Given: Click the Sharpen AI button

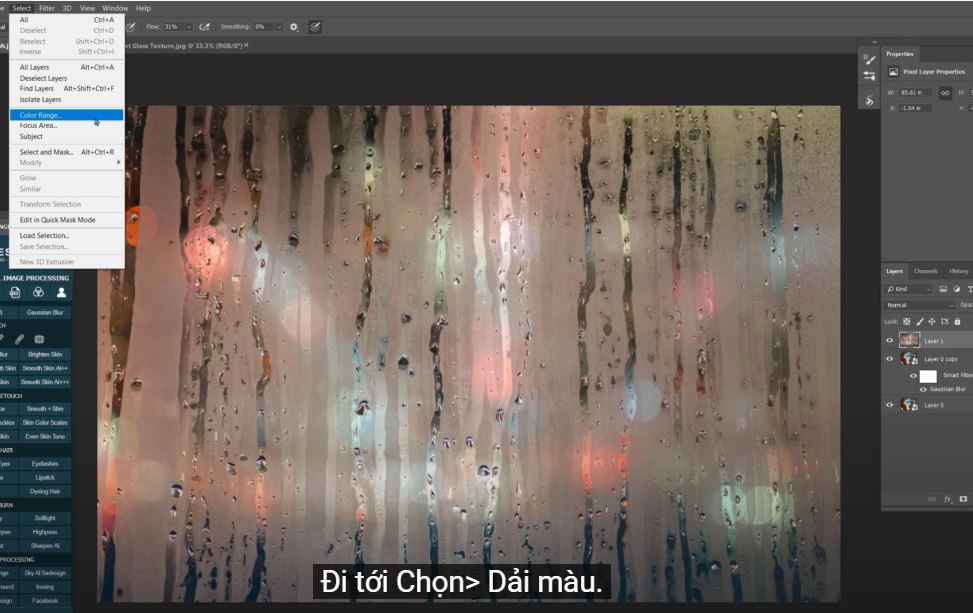Looking at the screenshot, I should point(45,546).
